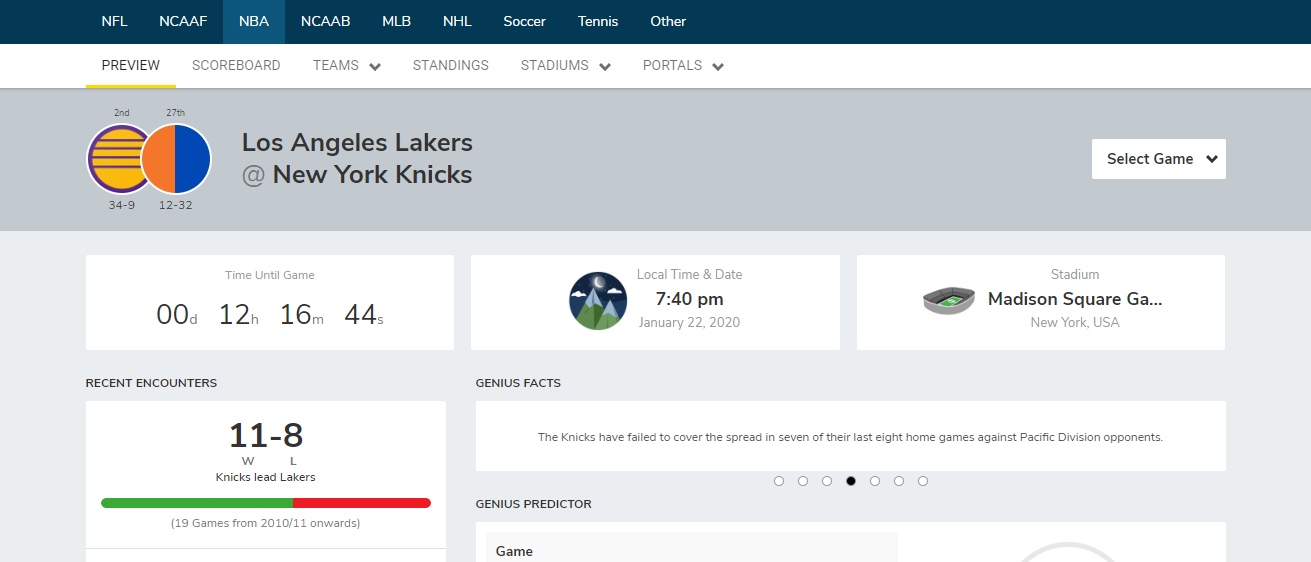
Task: Click the green-red win-loss bar
Action: [266, 503]
